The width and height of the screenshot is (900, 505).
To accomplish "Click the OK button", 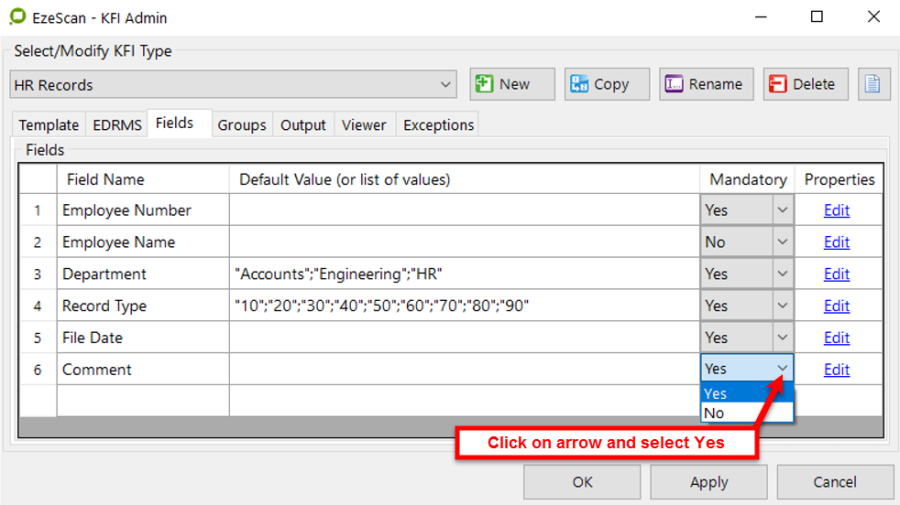I will tap(582, 482).
